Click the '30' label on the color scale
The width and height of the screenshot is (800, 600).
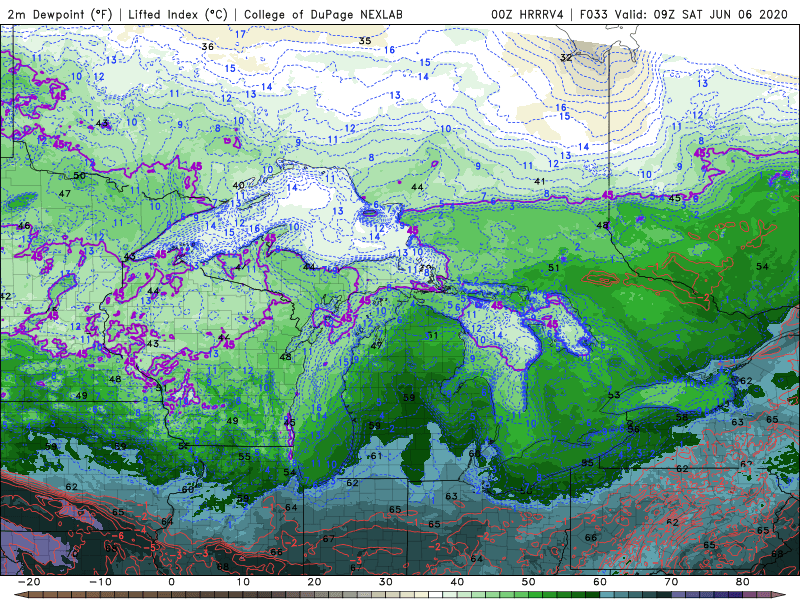(x=386, y=582)
